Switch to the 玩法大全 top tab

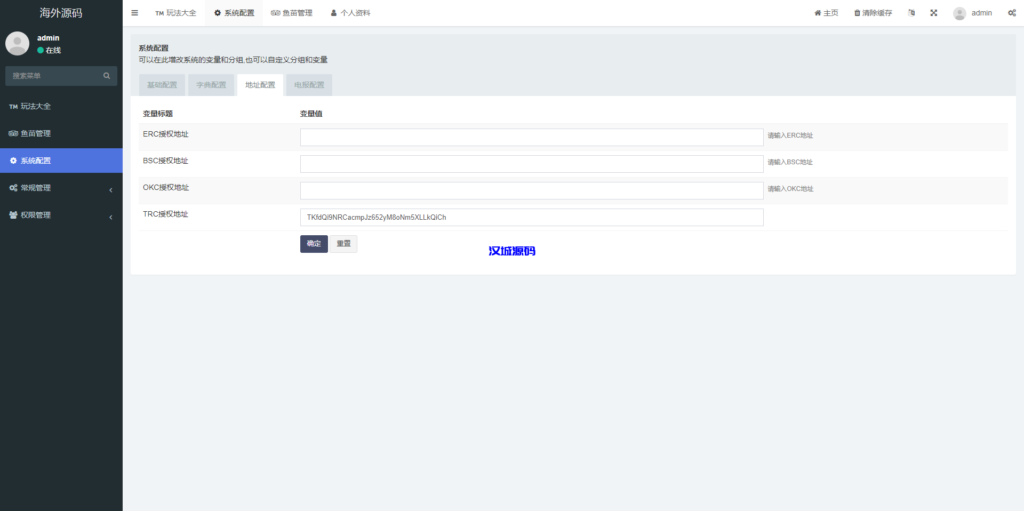(176, 12)
